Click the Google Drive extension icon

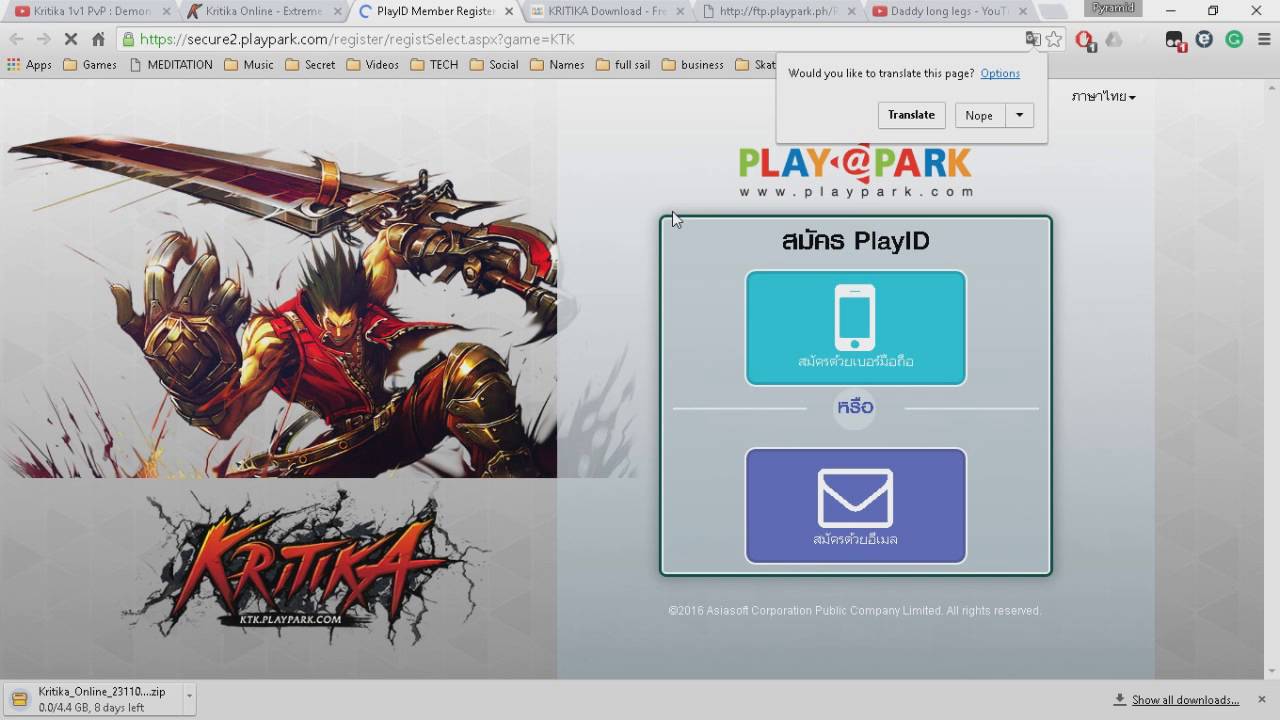tap(1114, 40)
